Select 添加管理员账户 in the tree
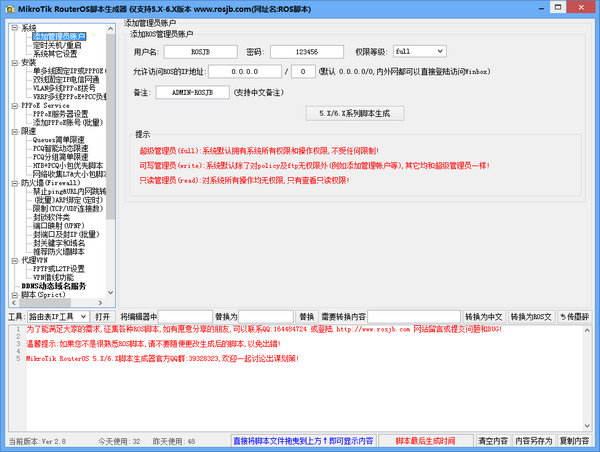Screen dimensions: 600x452 pos(59,36)
